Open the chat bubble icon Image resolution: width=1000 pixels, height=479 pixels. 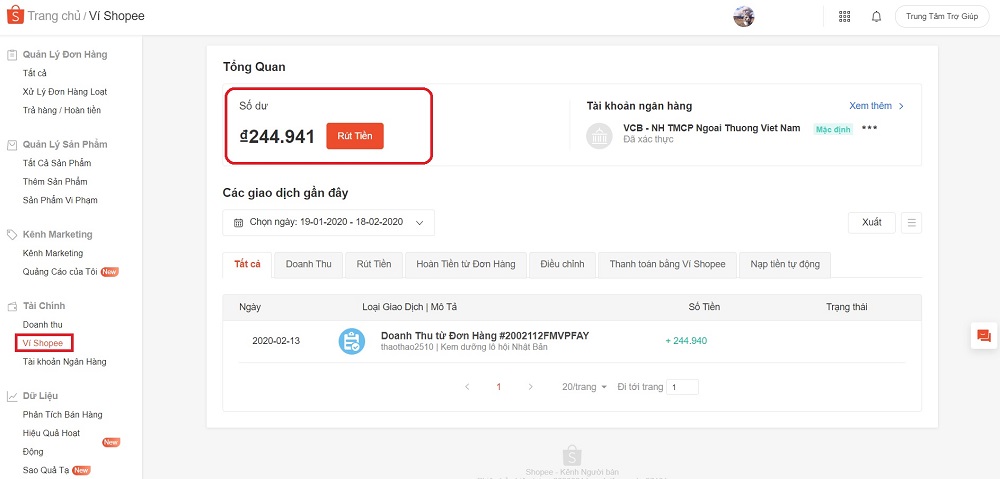coord(984,336)
